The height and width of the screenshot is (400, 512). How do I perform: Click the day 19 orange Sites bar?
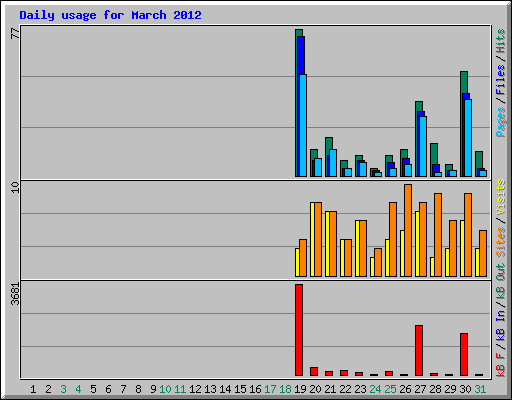pyautogui.click(x=303, y=258)
